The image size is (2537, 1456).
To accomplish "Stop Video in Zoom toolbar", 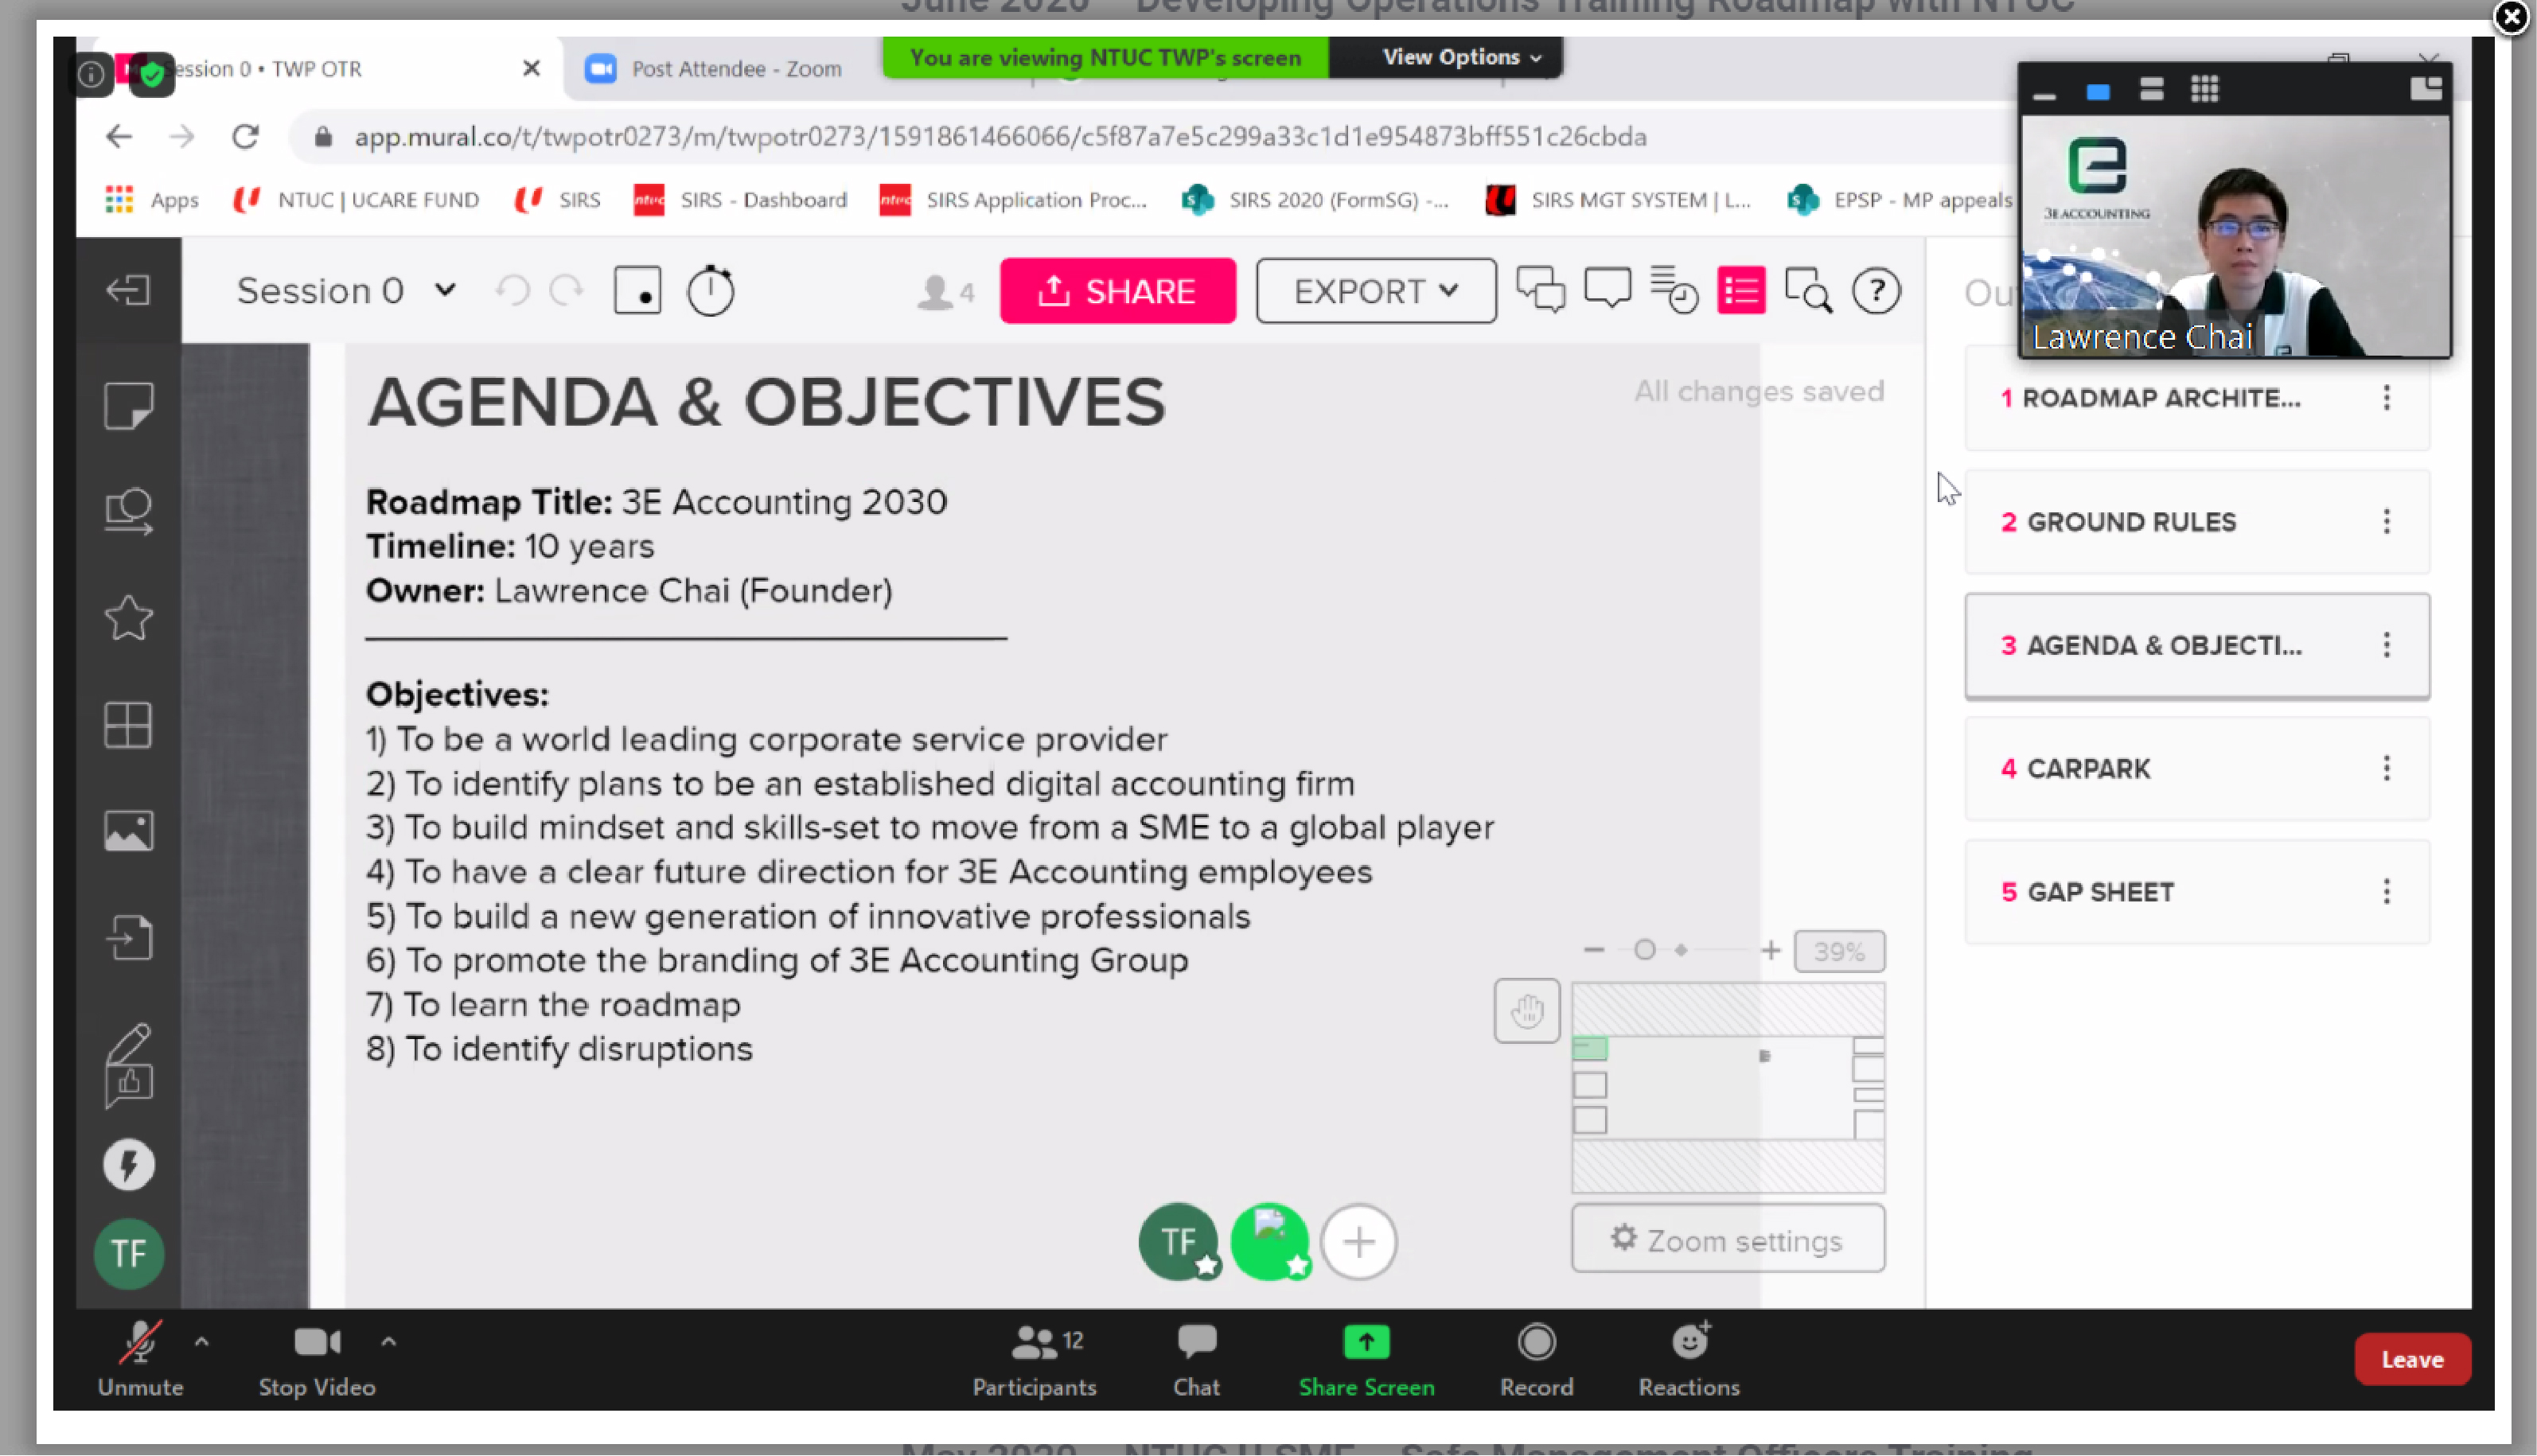I will (x=317, y=1359).
